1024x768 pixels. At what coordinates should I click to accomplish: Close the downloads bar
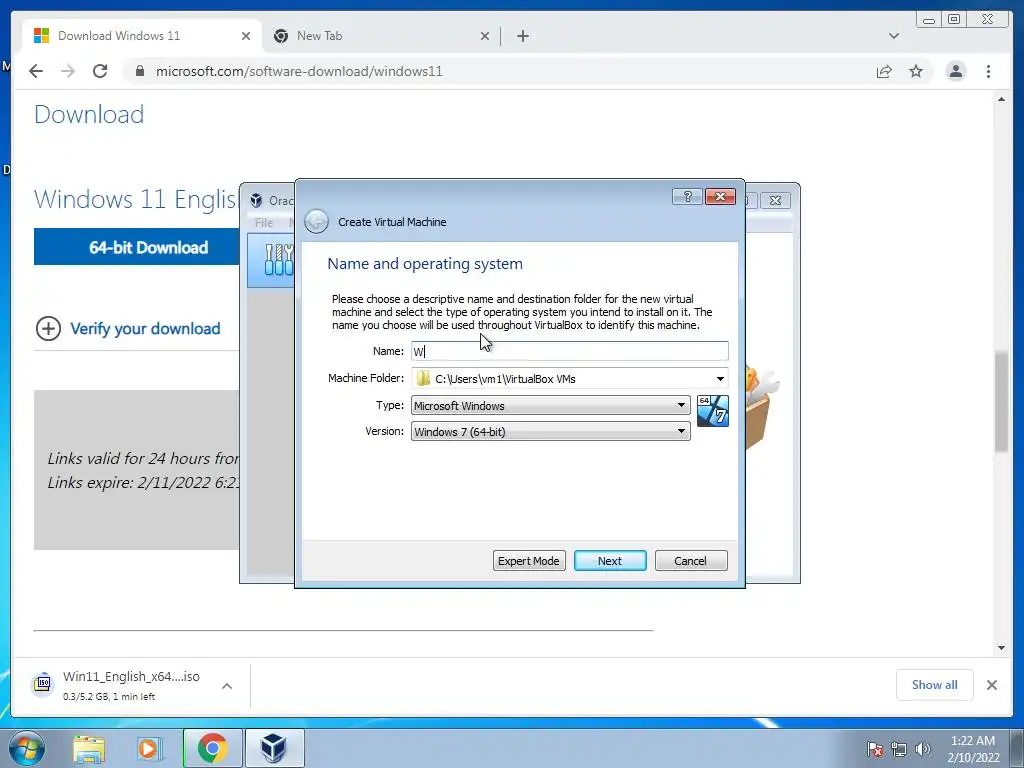click(x=991, y=685)
